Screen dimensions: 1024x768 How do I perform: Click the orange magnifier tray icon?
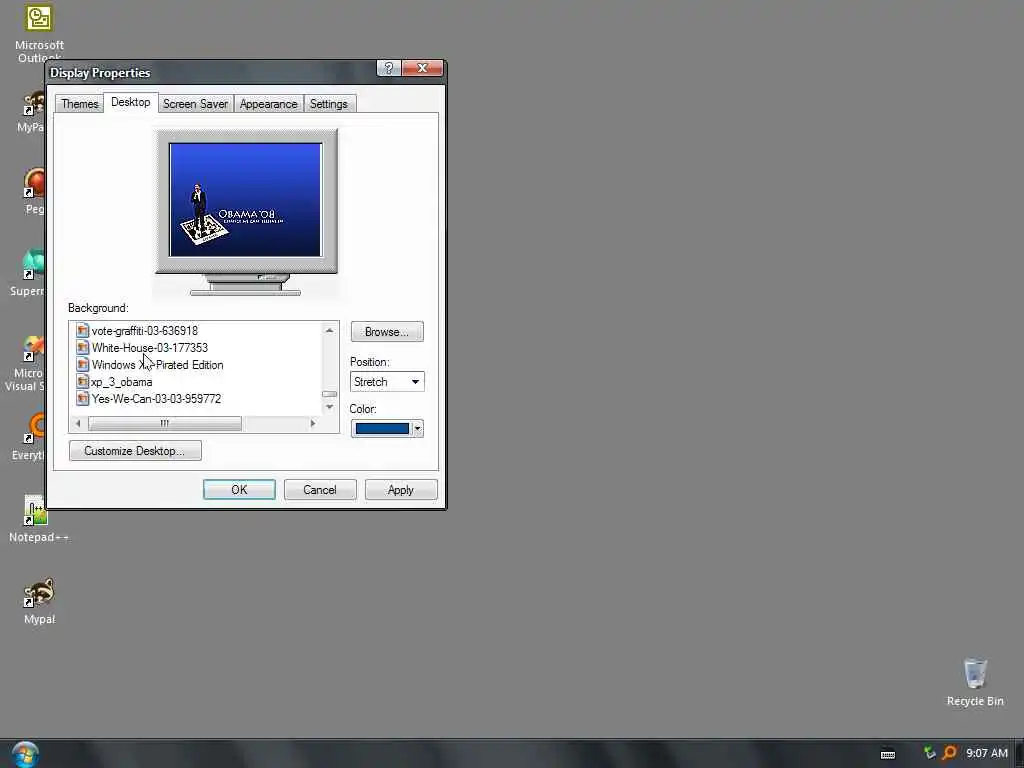pyautogui.click(x=949, y=753)
